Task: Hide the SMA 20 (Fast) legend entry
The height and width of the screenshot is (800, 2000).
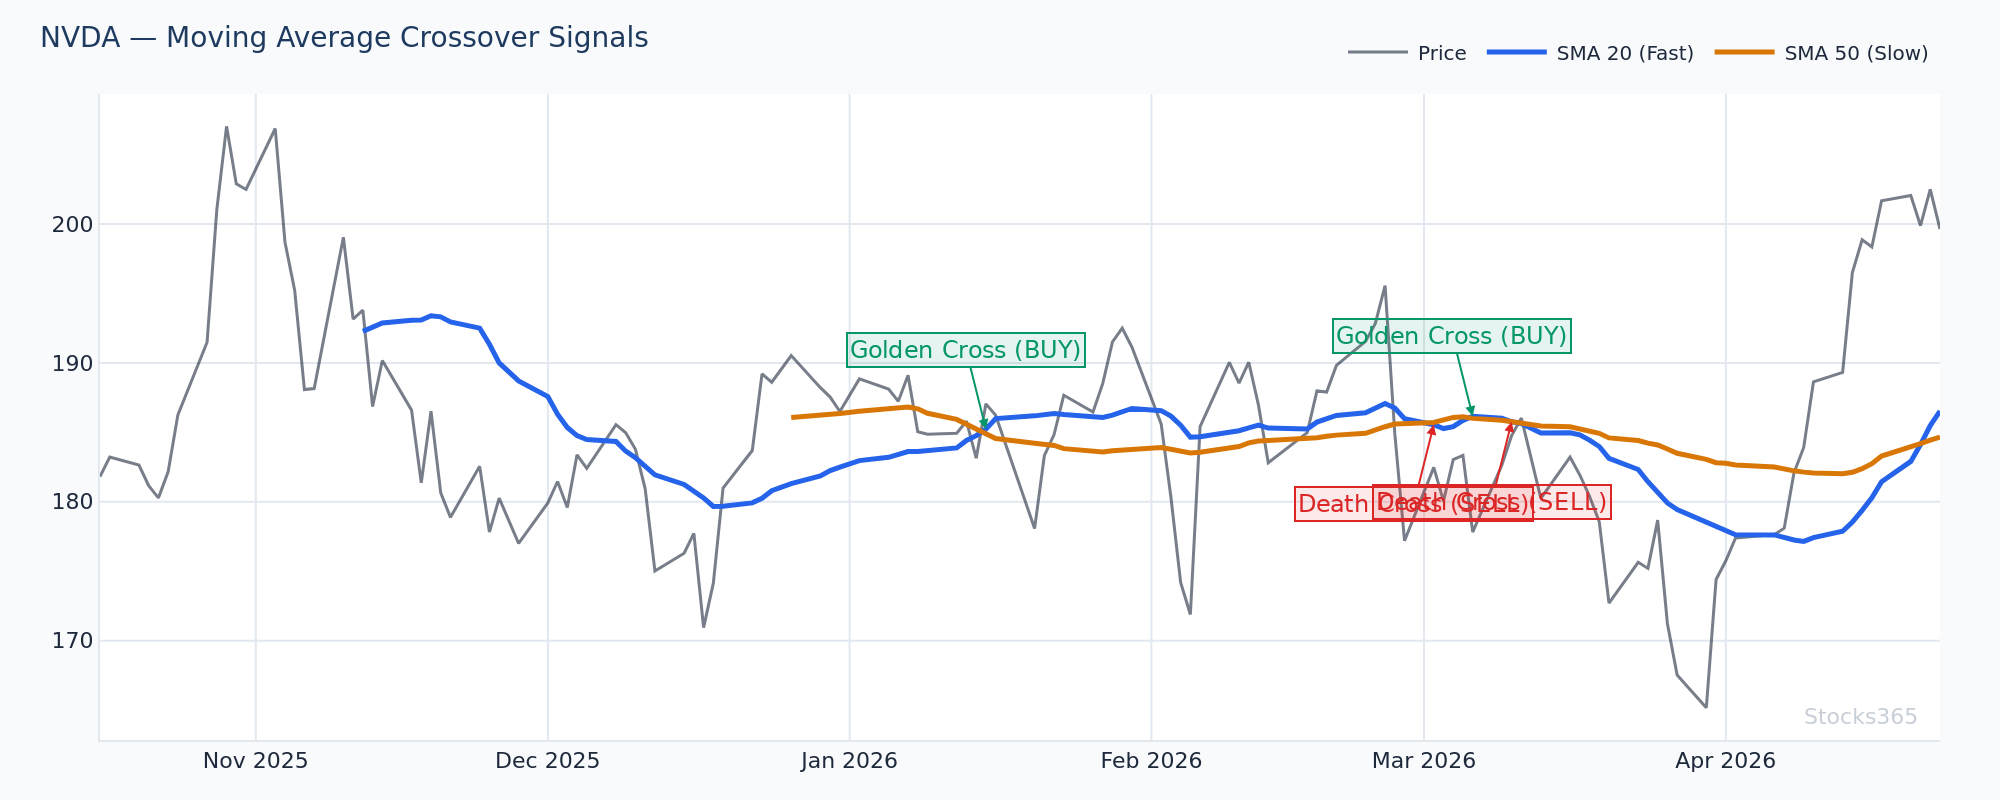Action: point(1624,54)
